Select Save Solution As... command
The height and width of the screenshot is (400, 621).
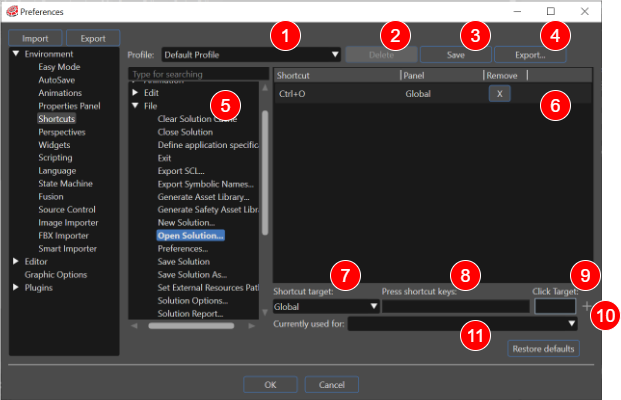click(192, 274)
